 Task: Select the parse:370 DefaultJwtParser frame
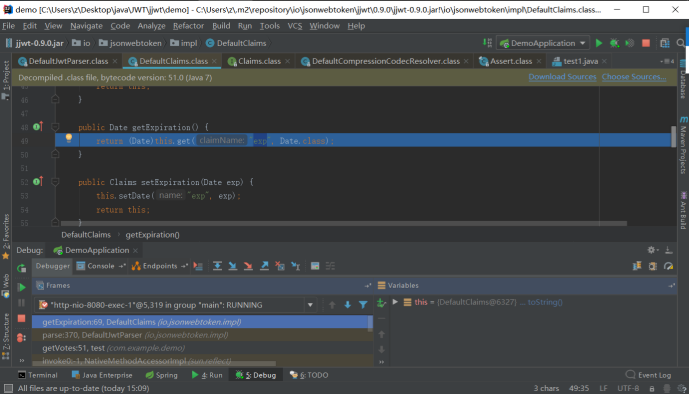tap(202, 335)
